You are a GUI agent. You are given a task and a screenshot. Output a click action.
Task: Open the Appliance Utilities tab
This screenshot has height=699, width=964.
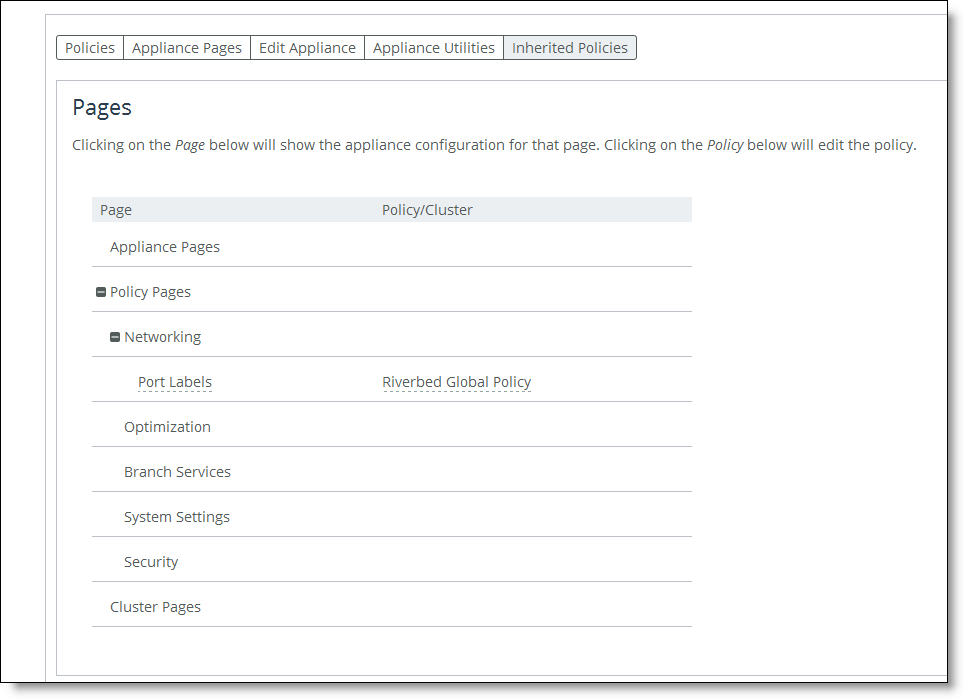434,48
